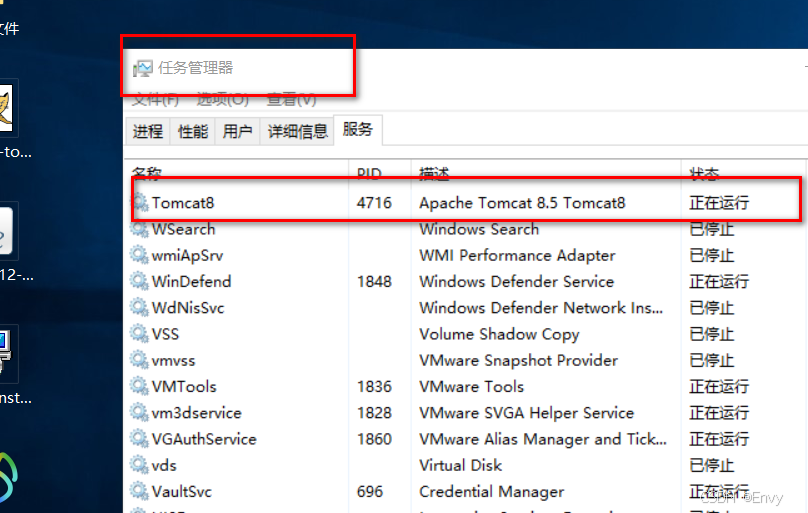Select the vmvss service name
The width and height of the screenshot is (808, 513).
tap(174, 361)
